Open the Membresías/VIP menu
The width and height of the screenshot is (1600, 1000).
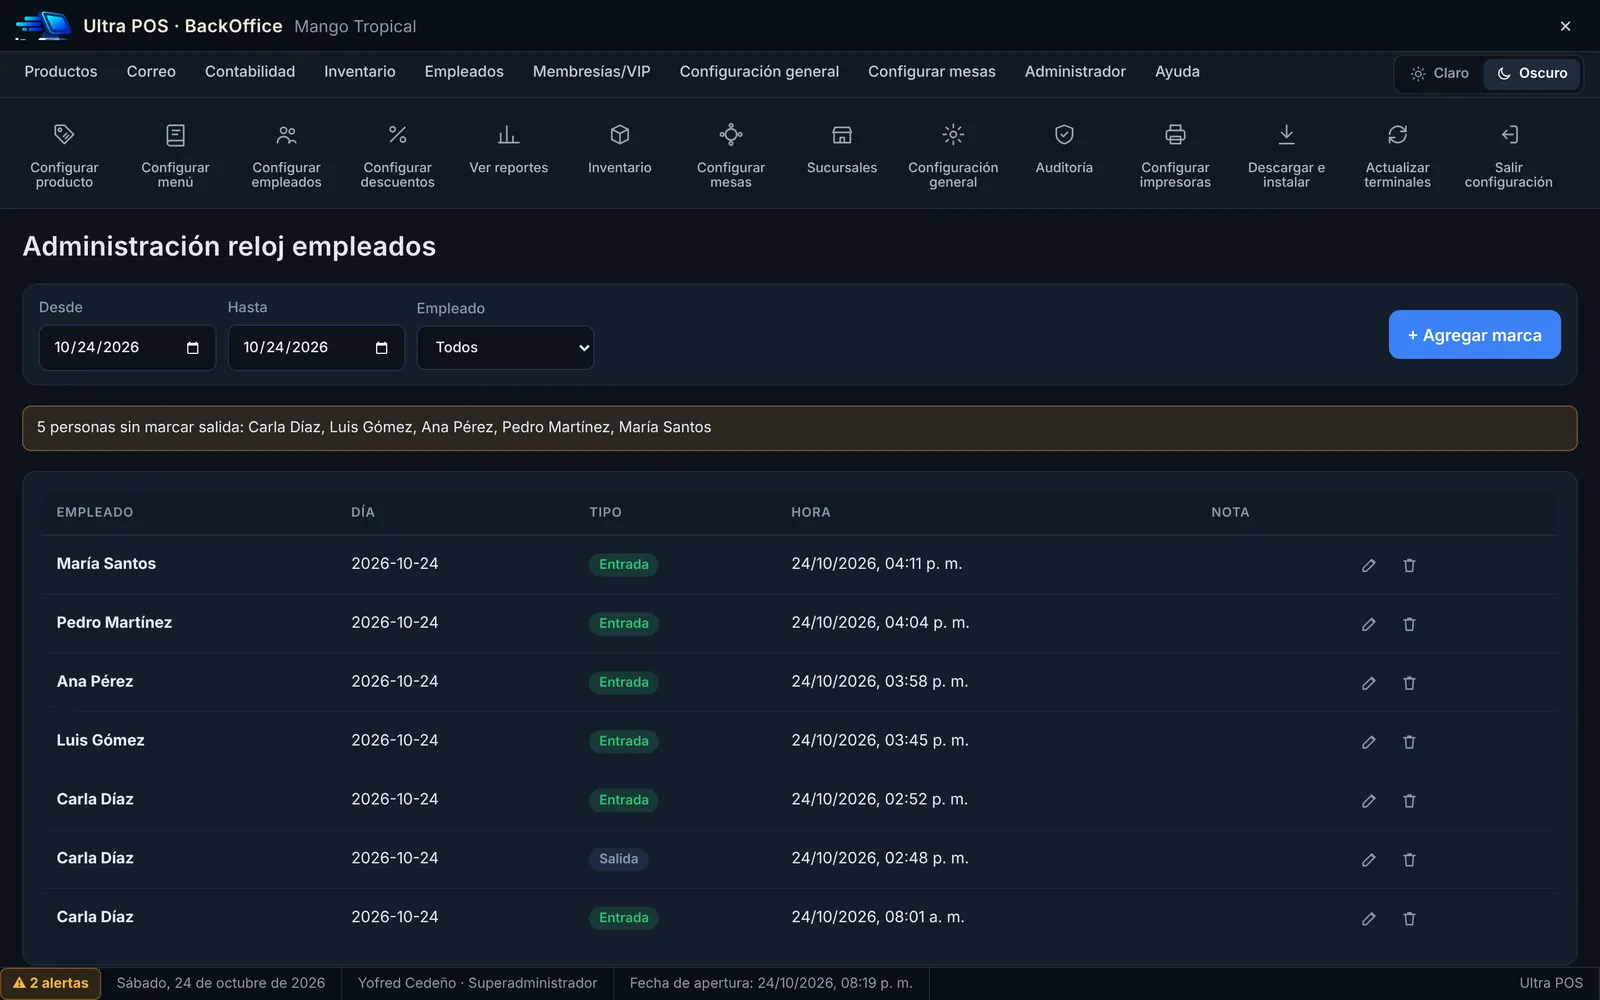592,72
